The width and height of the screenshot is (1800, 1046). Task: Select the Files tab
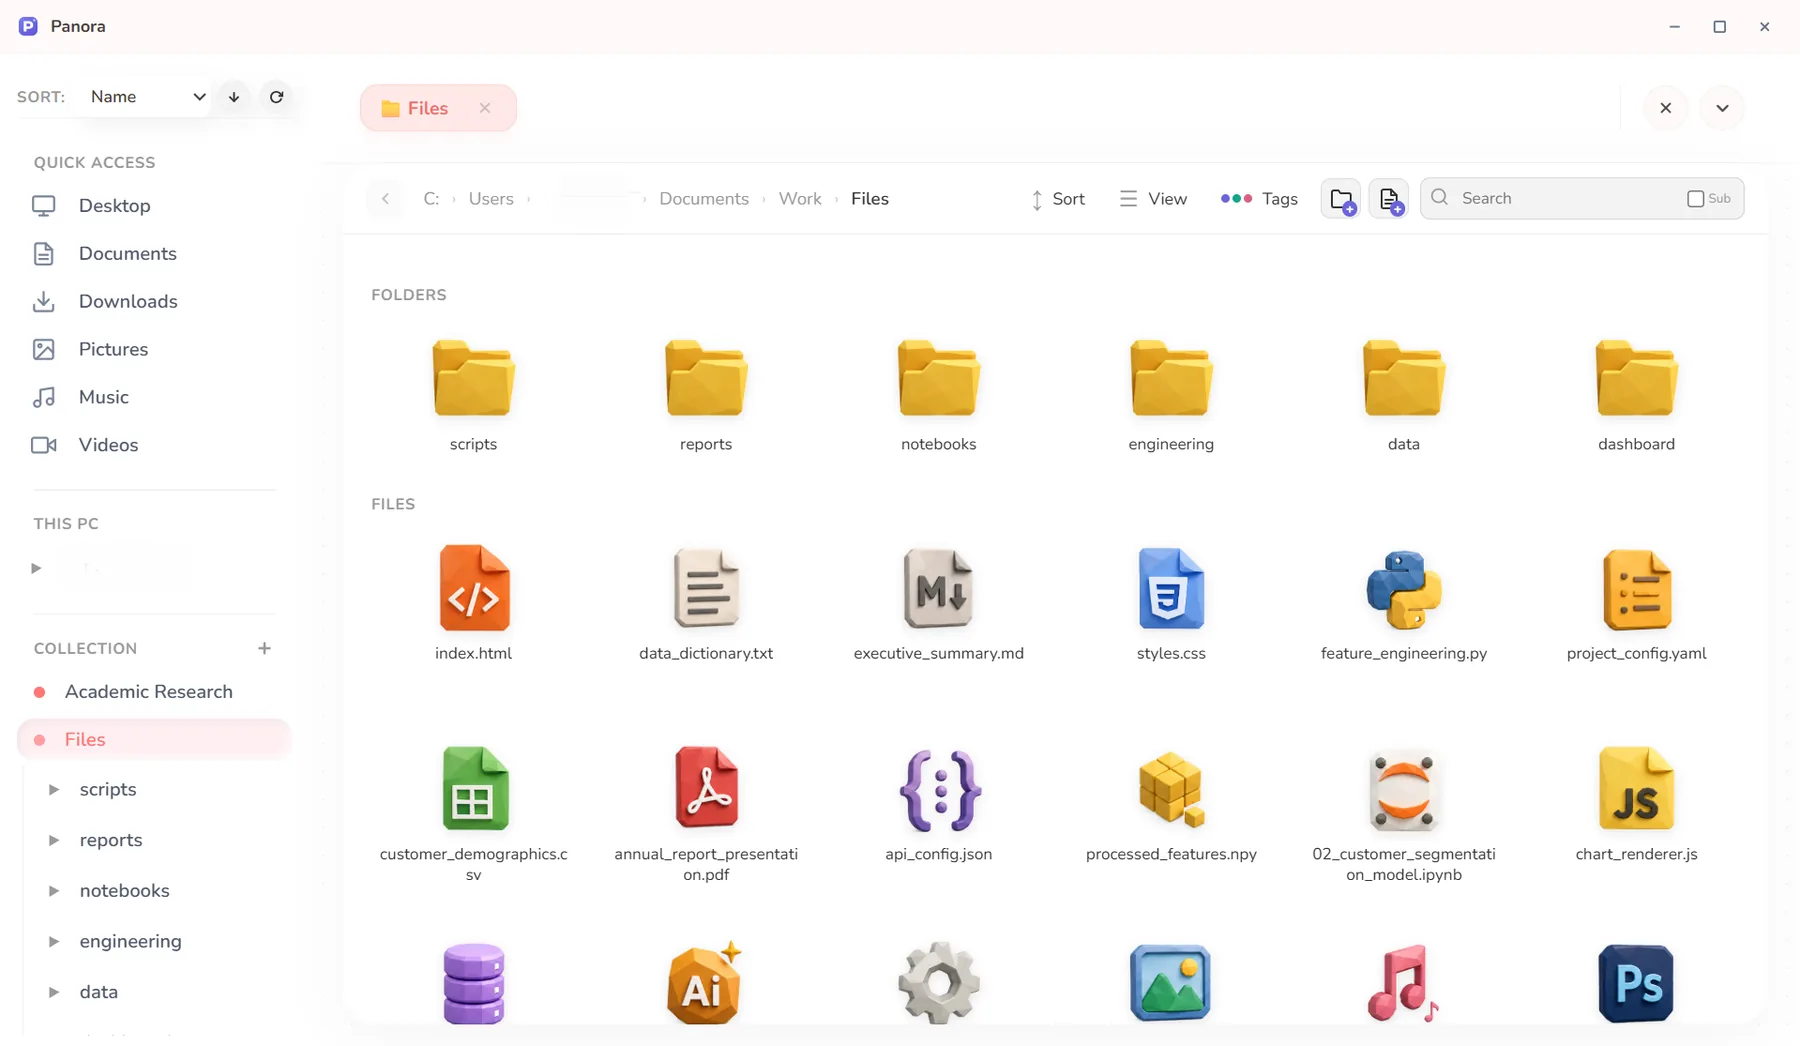pos(438,108)
